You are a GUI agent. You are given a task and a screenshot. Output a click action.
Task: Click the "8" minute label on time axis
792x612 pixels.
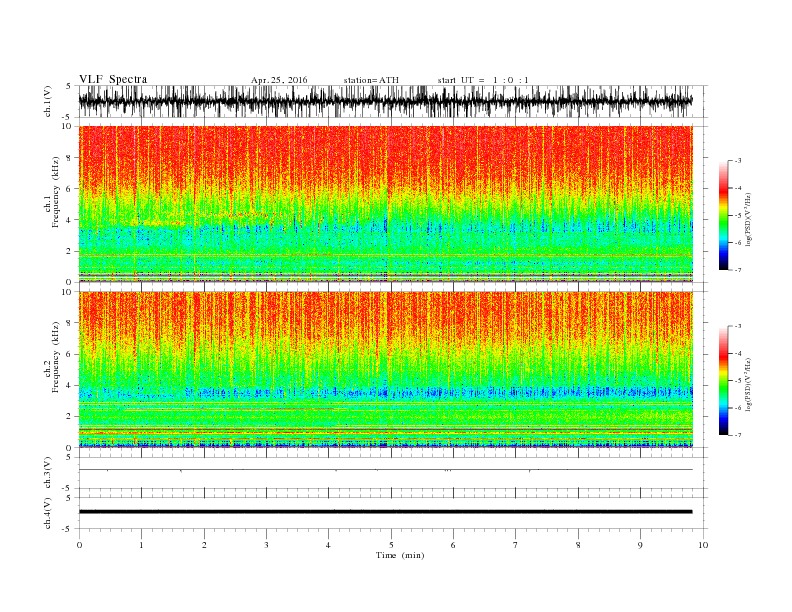pos(578,545)
